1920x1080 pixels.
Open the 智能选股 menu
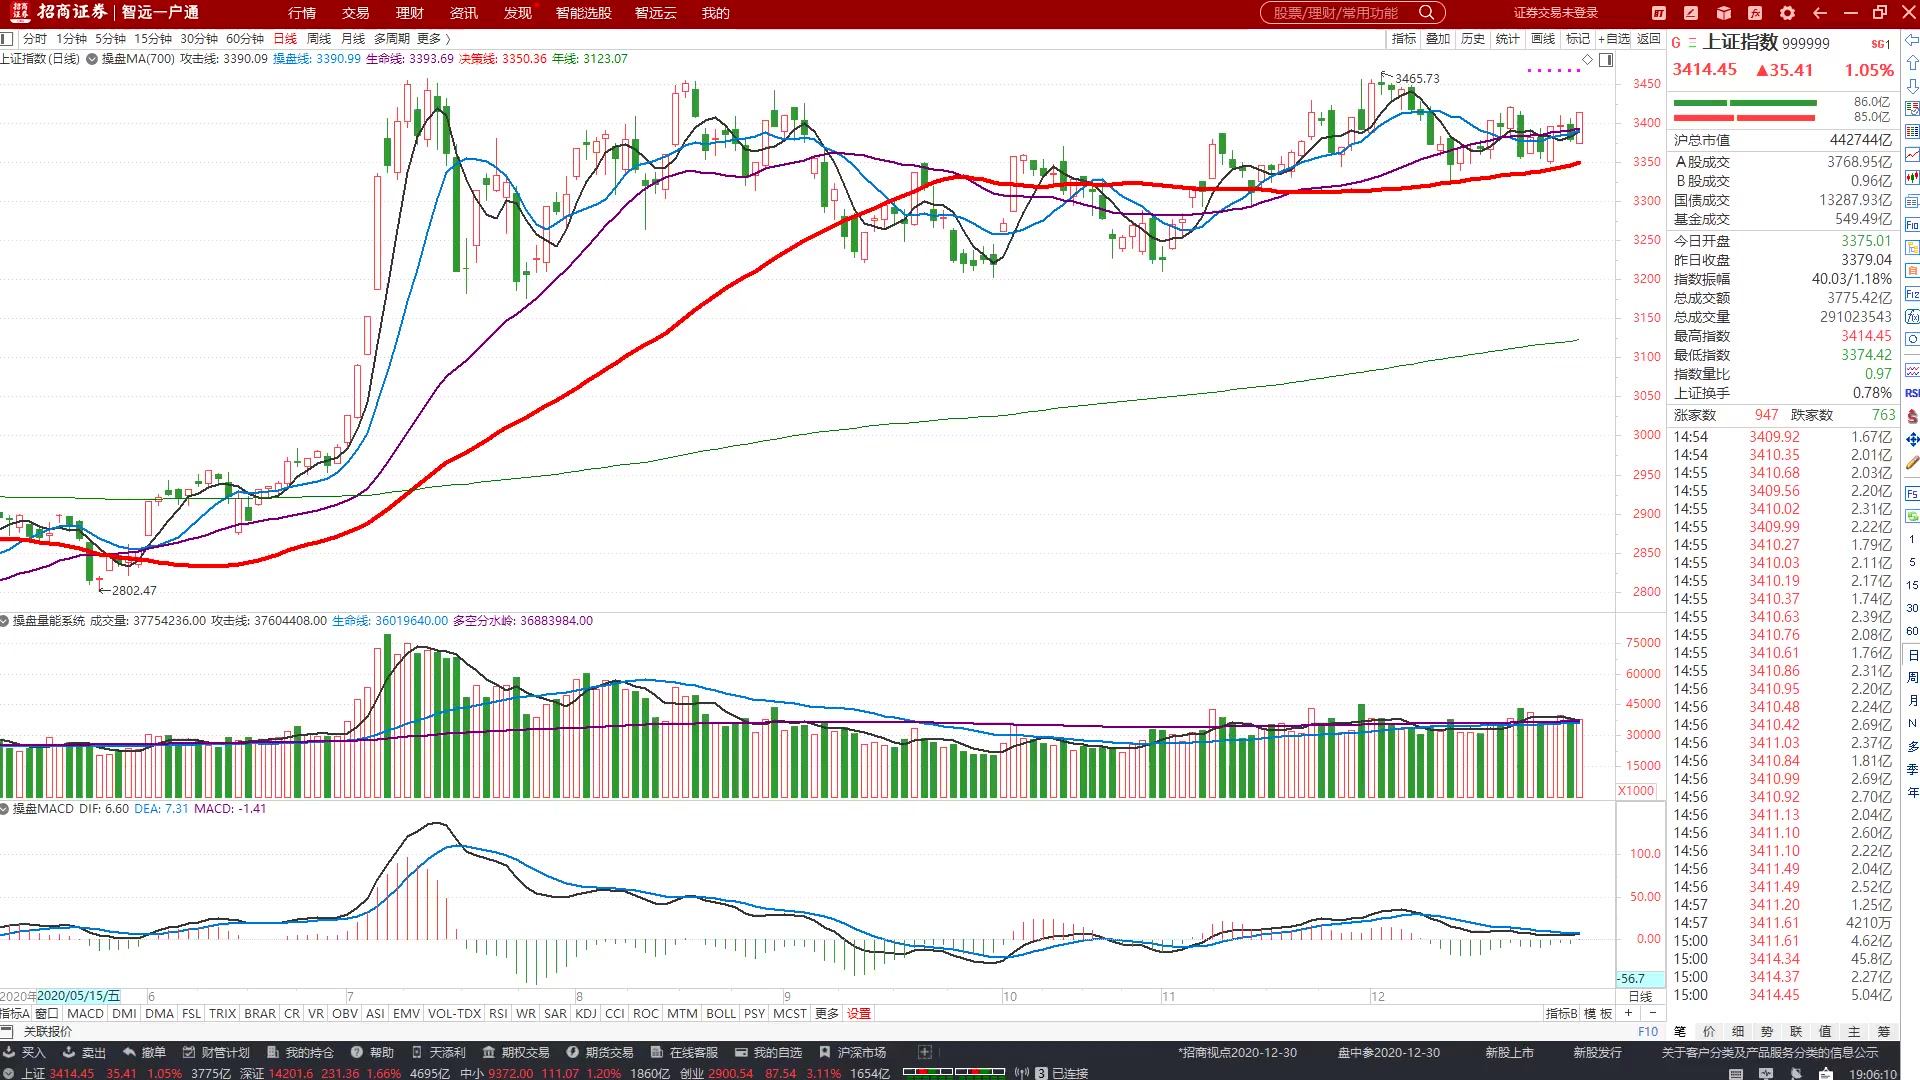pos(583,13)
